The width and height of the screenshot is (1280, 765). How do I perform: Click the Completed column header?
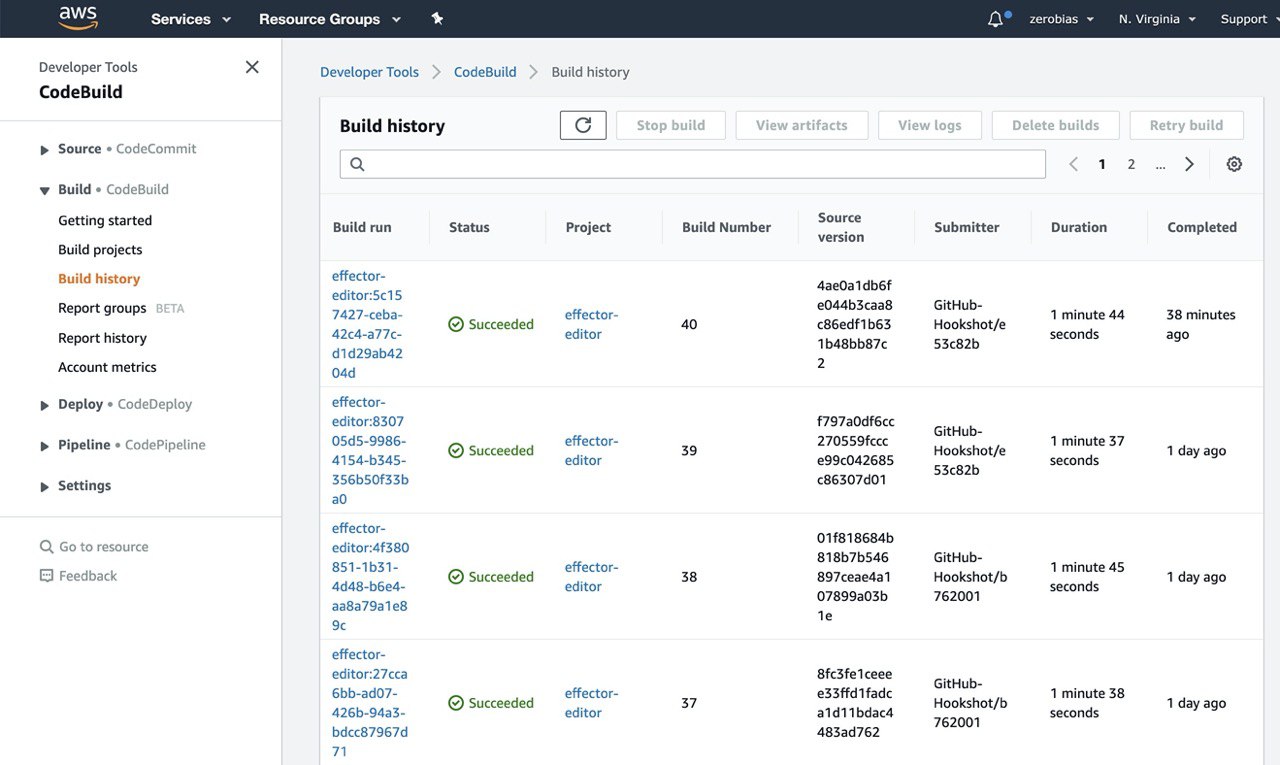click(1202, 227)
